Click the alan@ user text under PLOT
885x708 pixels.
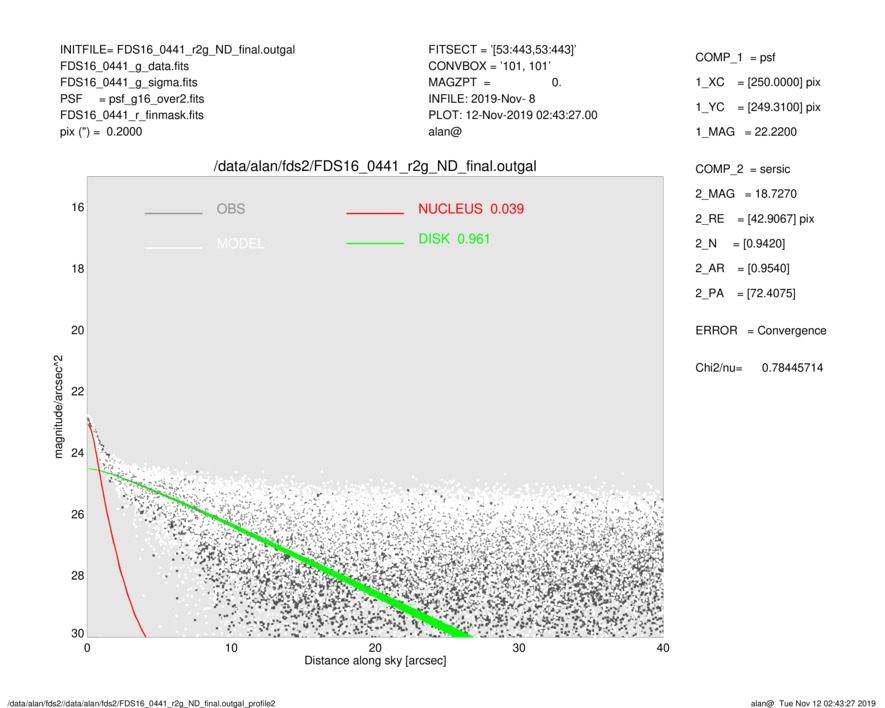445,132
